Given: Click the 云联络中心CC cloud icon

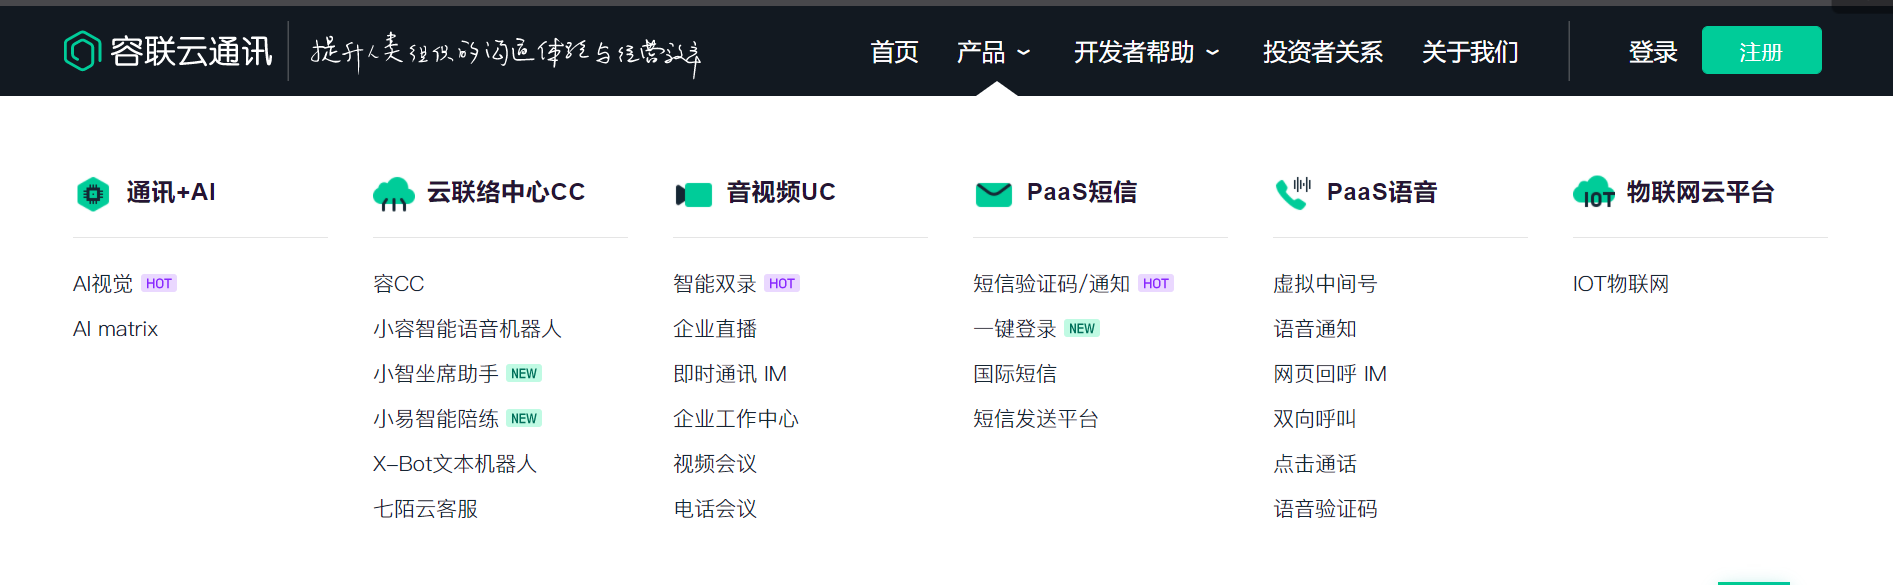Looking at the screenshot, I should pyautogui.click(x=393, y=194).
